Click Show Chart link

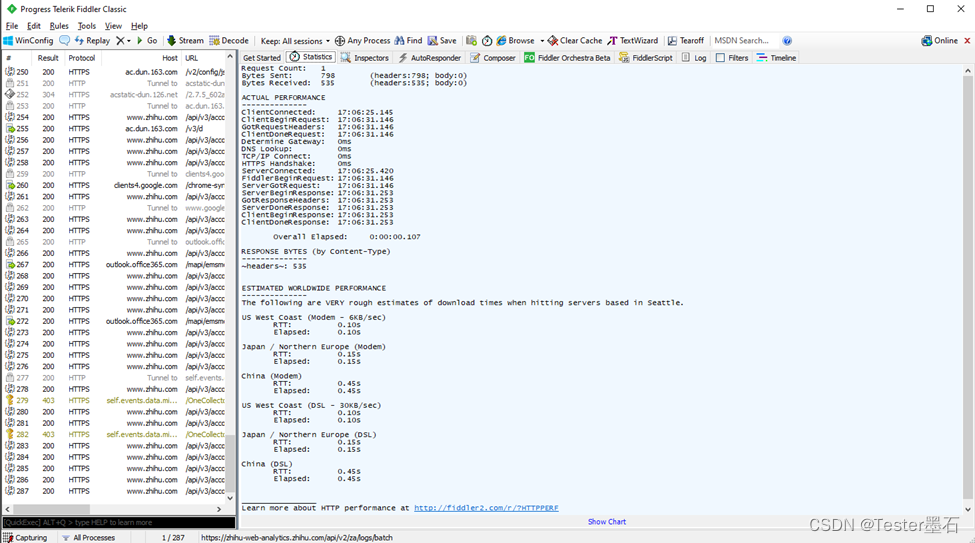point(607,522)
